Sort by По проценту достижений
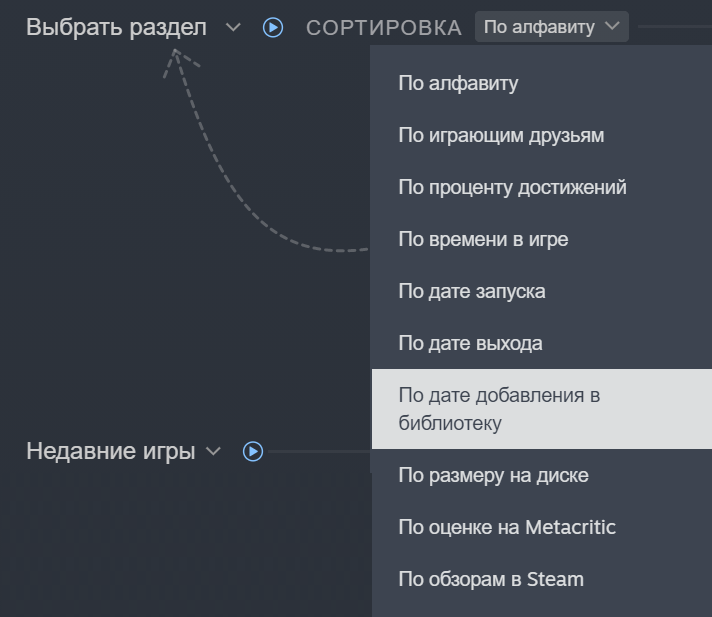 (512, 187)
